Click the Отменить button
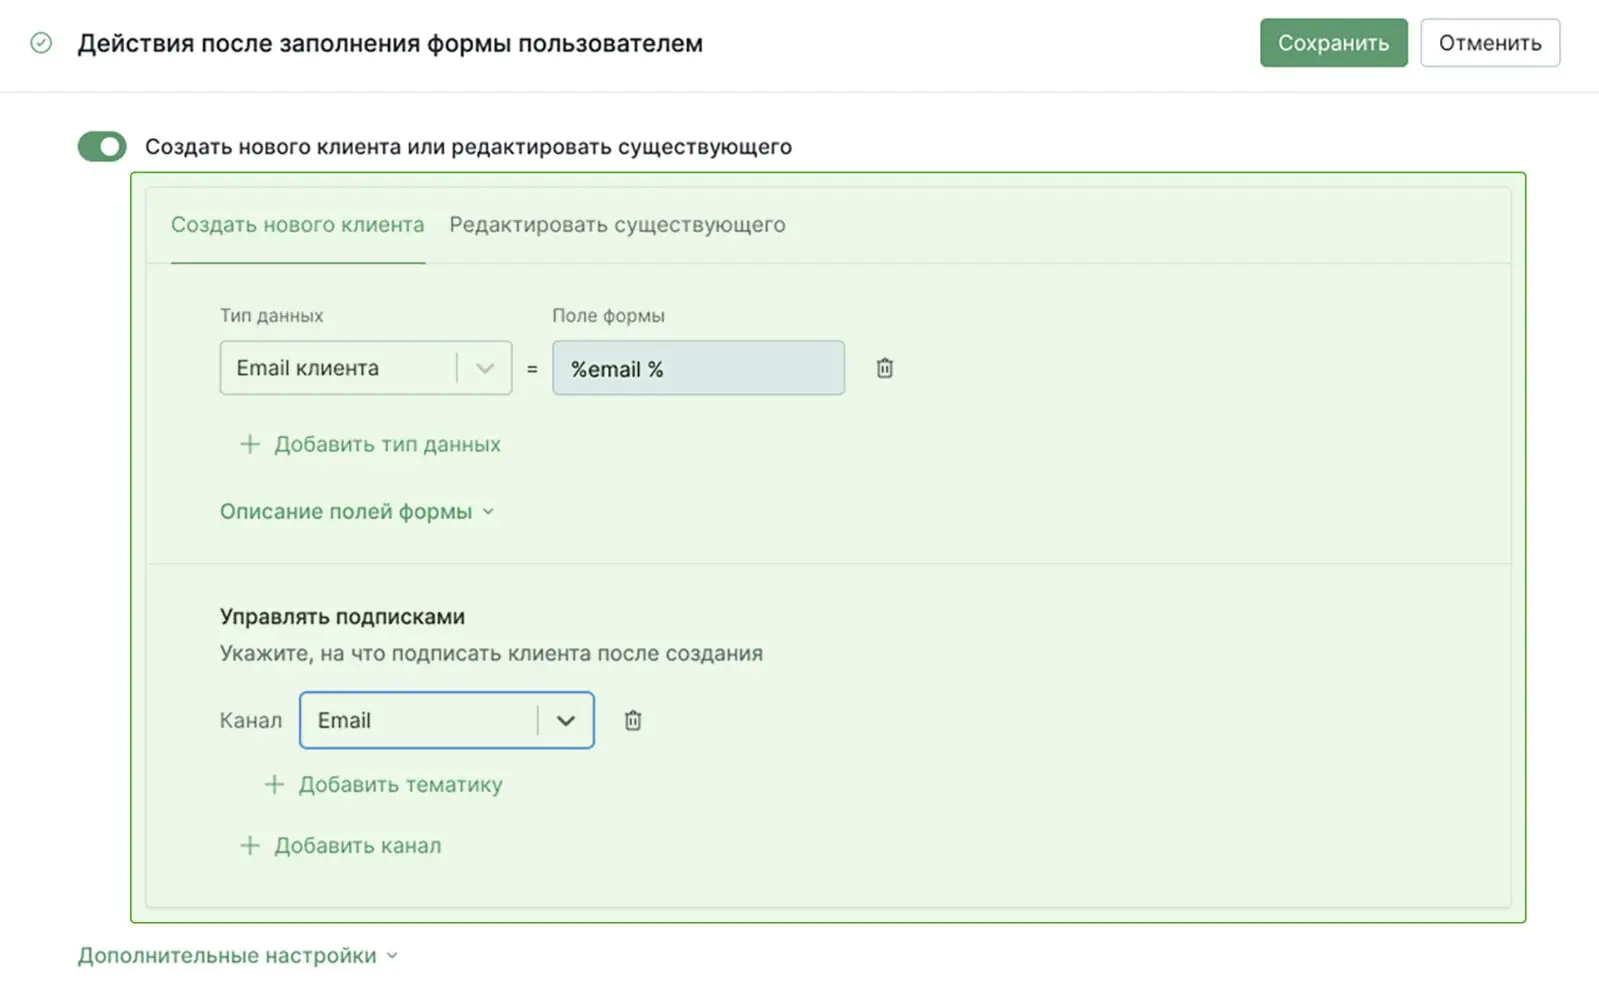The height and width of the screenshot is (1001, 1599). coord(1490,43)
